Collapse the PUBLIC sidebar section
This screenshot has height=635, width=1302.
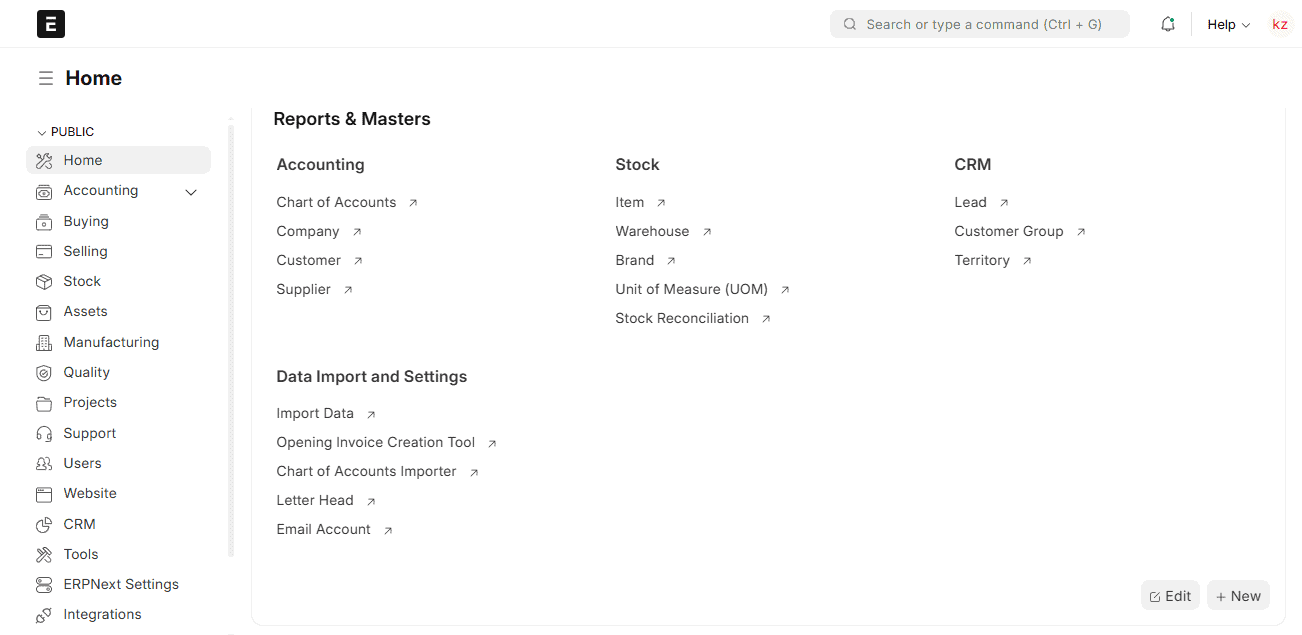click(x=65, y=132)
